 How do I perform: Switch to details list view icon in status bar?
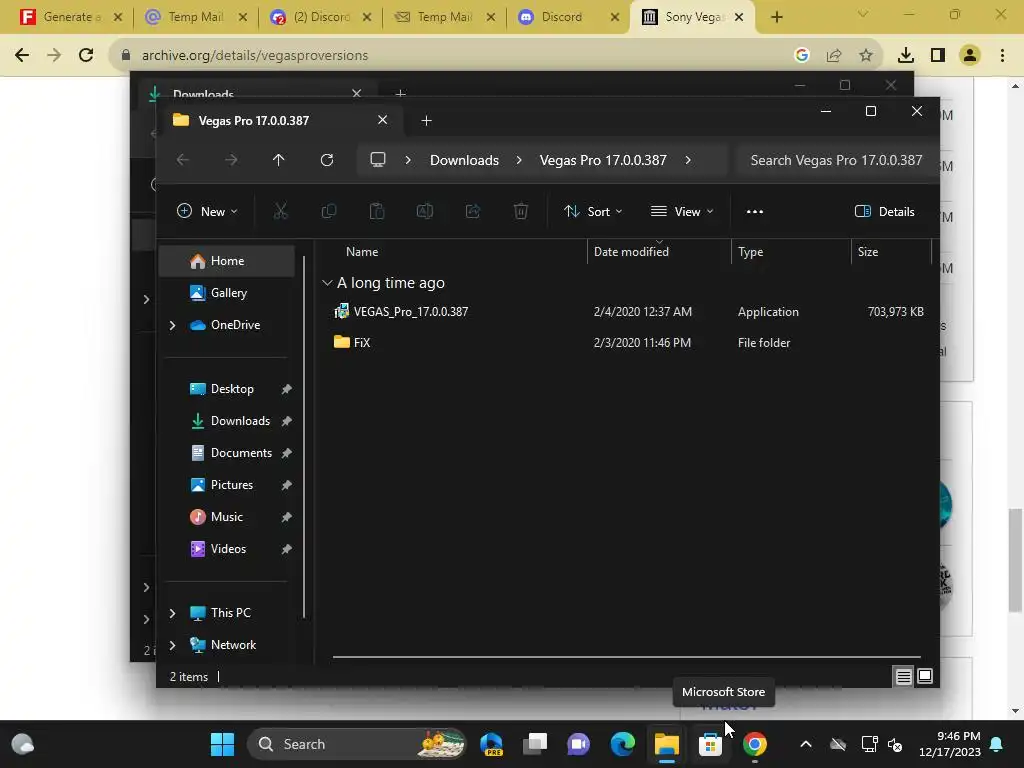[x=903, y=677]
